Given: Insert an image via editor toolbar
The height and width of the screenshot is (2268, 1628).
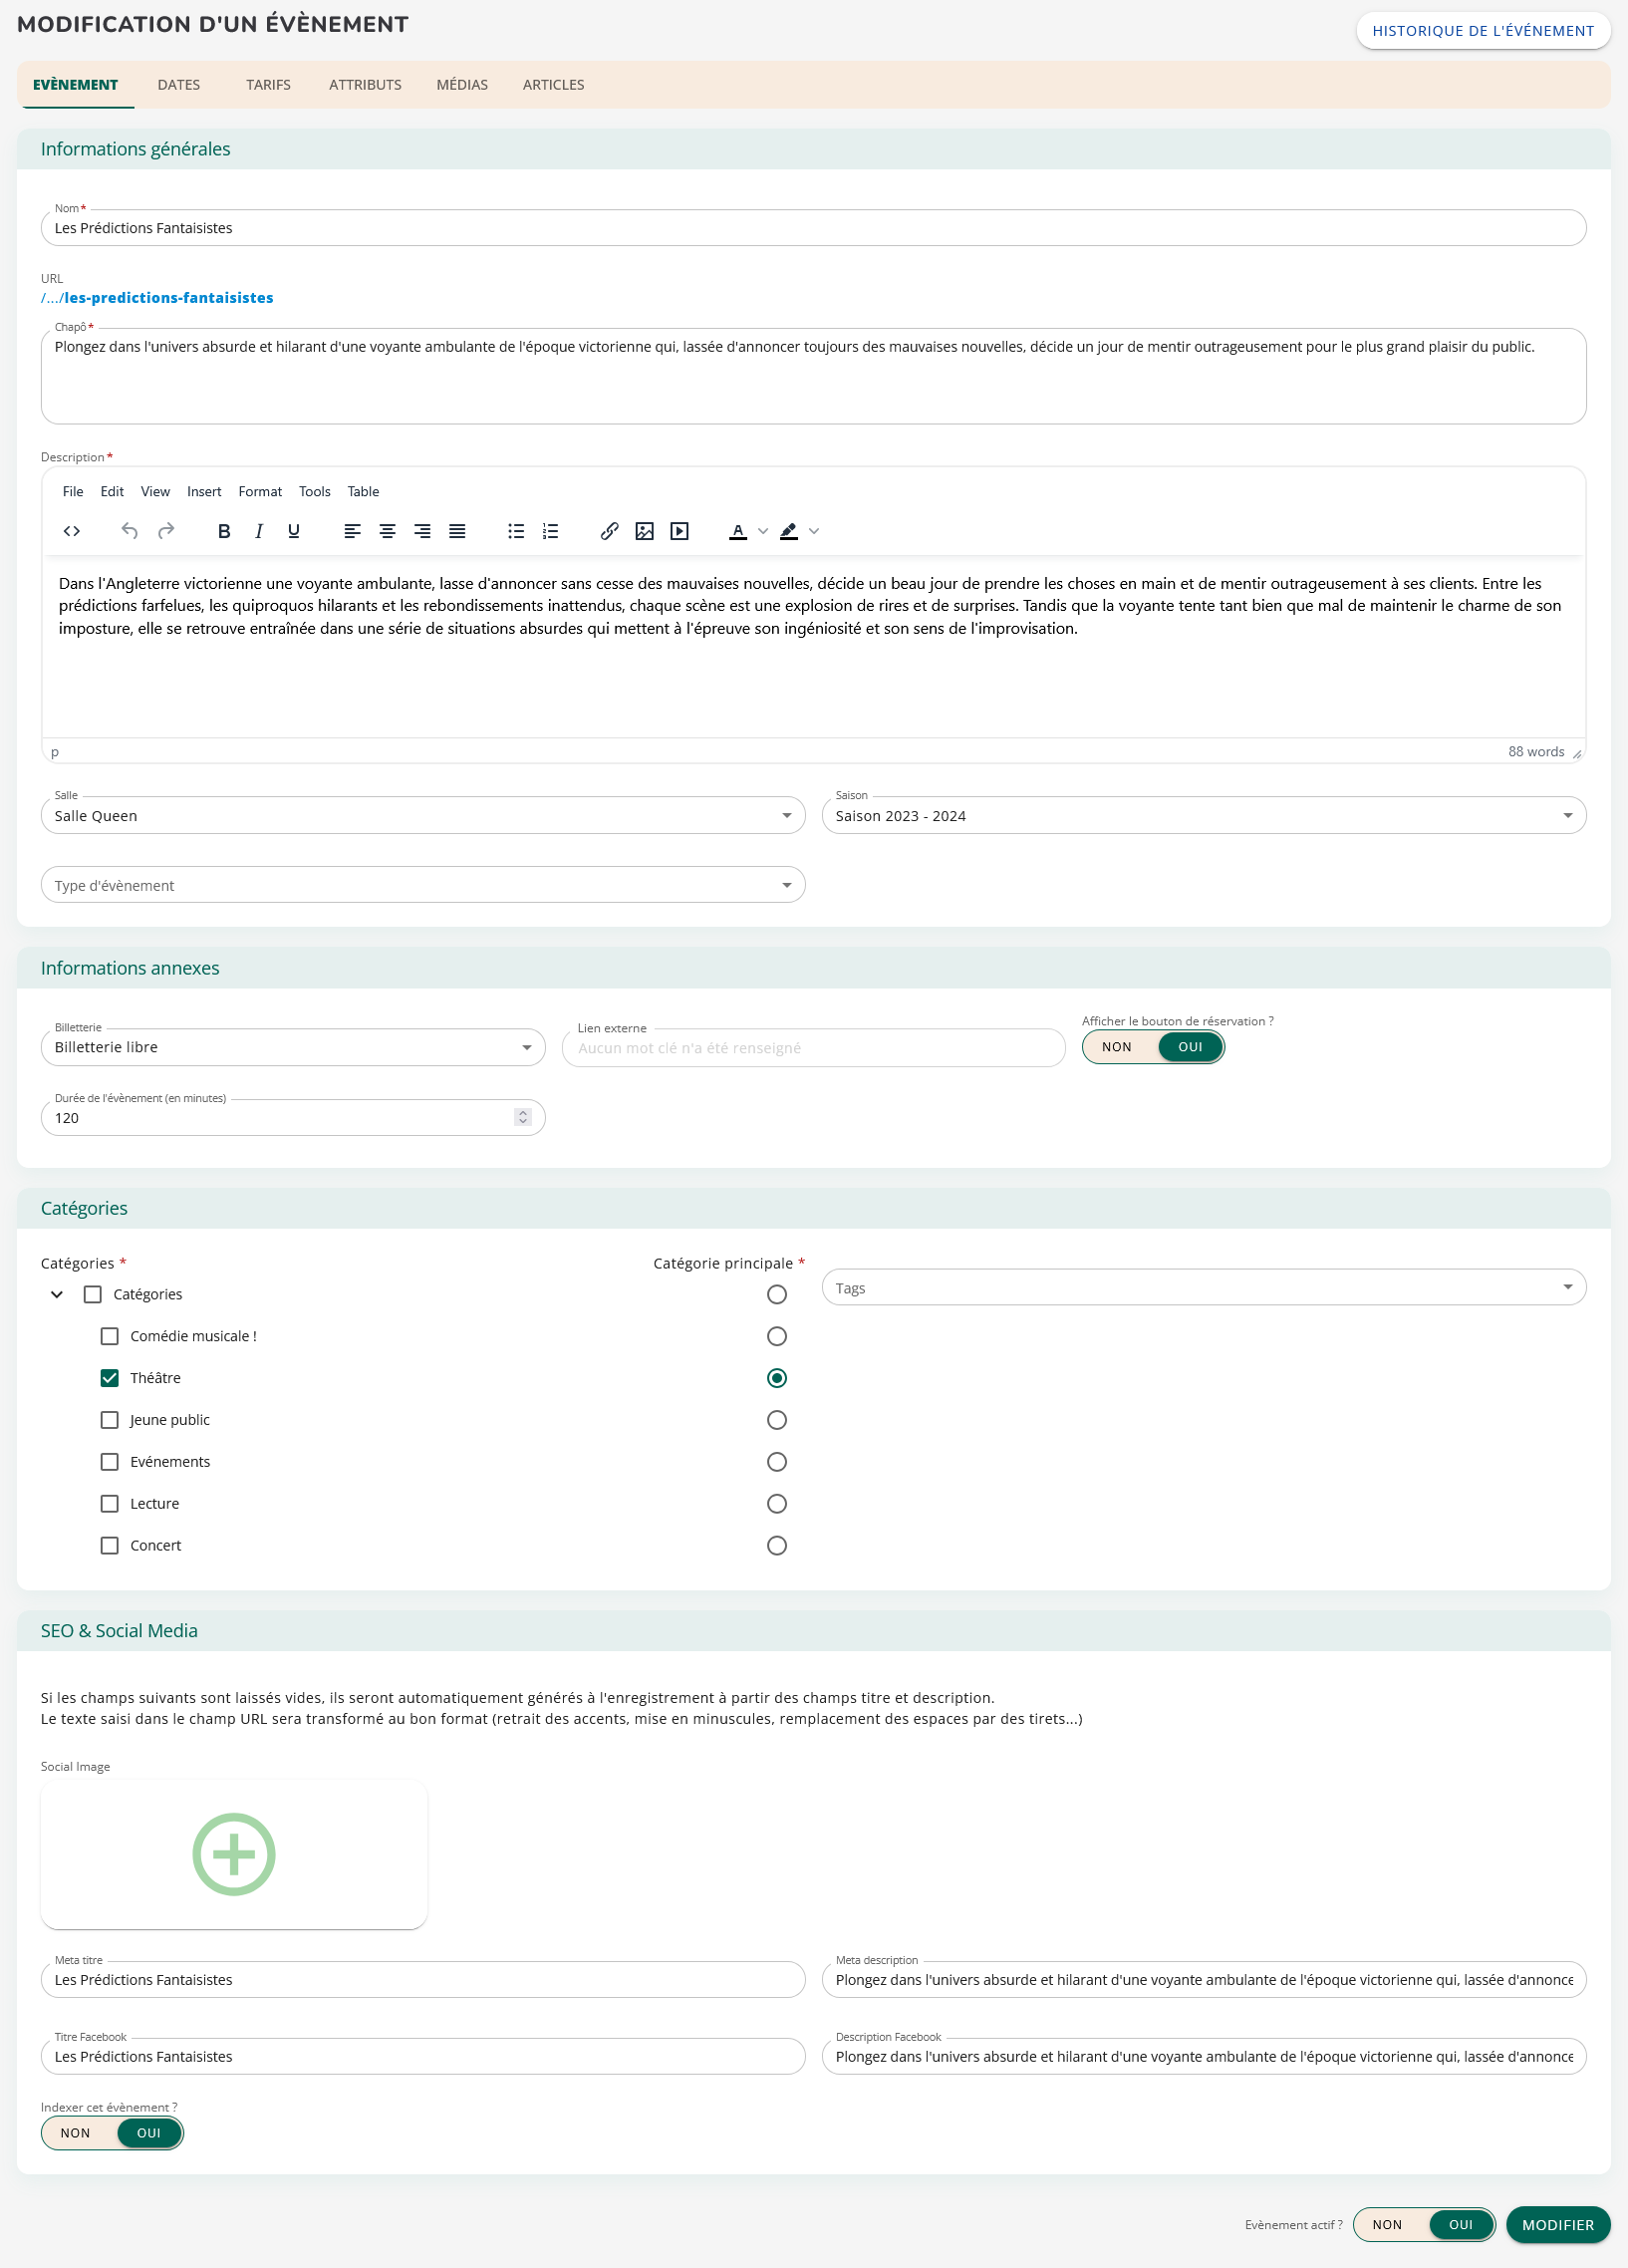Looking at the screenshot, I should [x=644, y=531].
